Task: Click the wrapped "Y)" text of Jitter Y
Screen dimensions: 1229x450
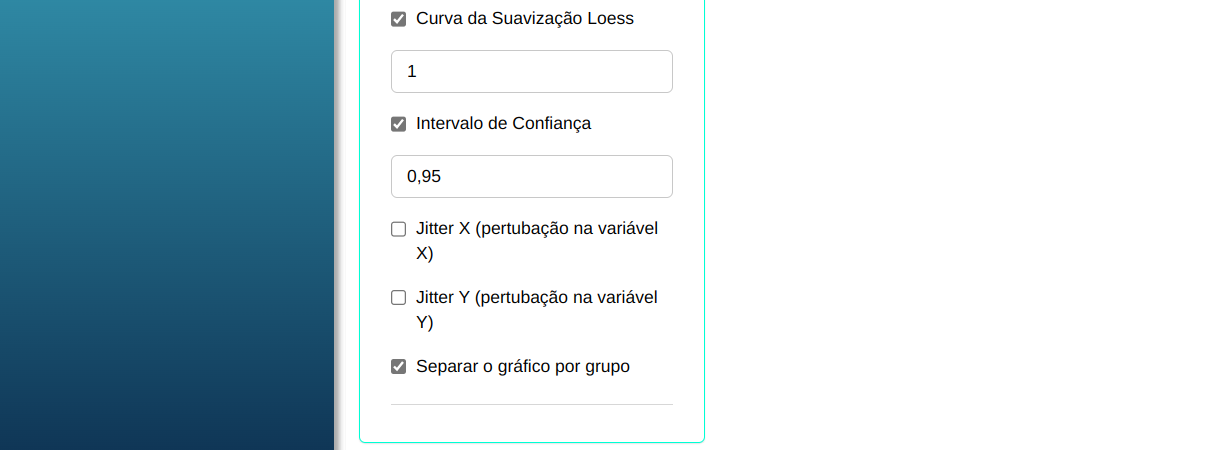Action: (x=424, y=323)
